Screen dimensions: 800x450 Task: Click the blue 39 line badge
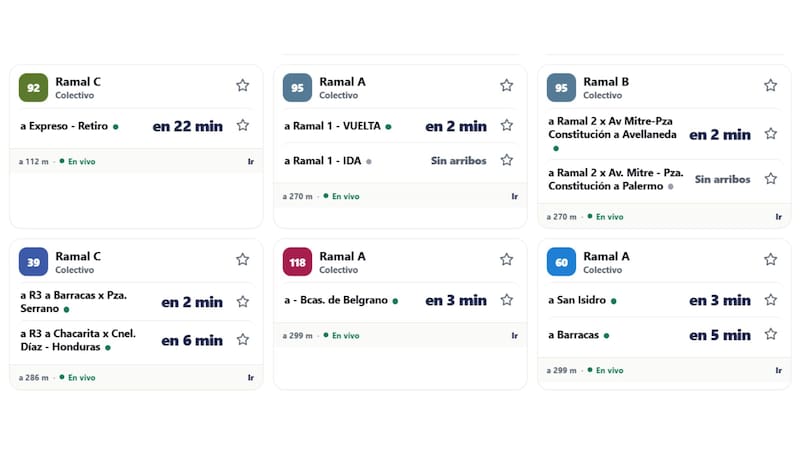click(33, 262)
